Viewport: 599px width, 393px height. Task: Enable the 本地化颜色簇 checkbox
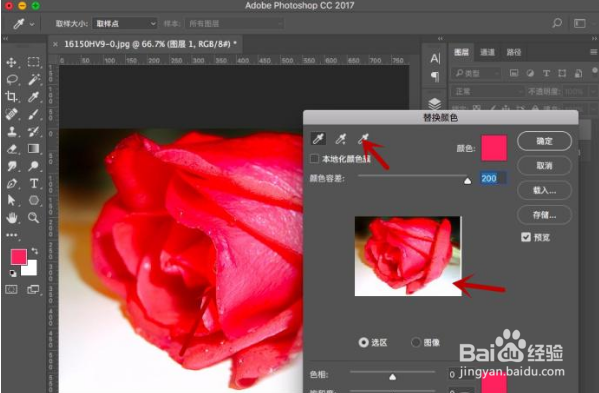314,158
